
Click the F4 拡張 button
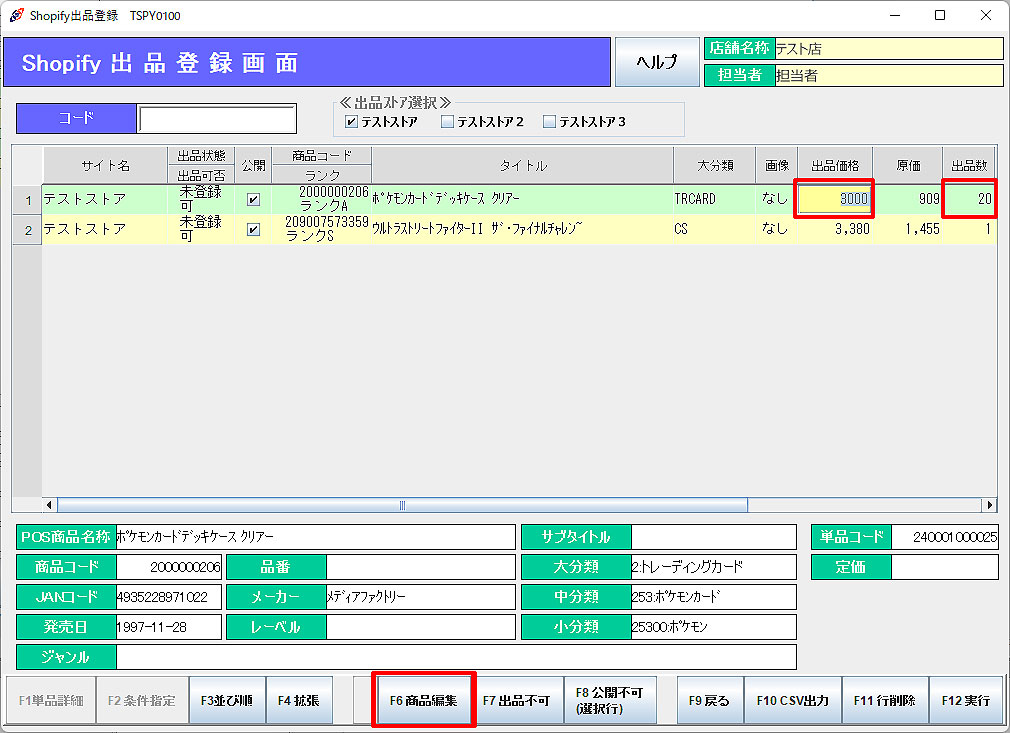click(x=298, y=700)
